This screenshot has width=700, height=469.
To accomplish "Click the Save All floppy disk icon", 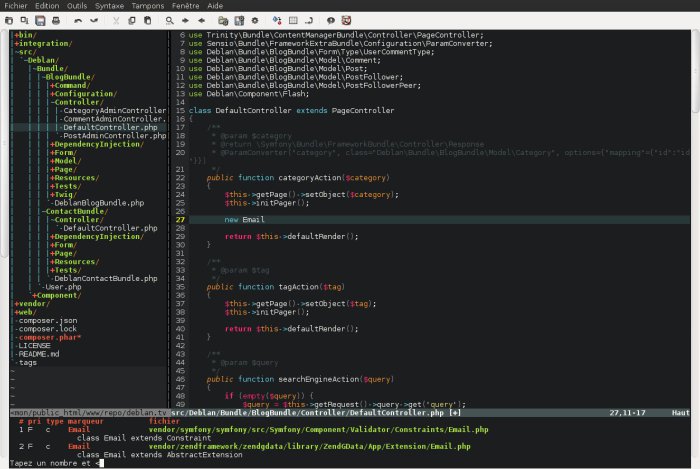I will [x=40, y=21].
